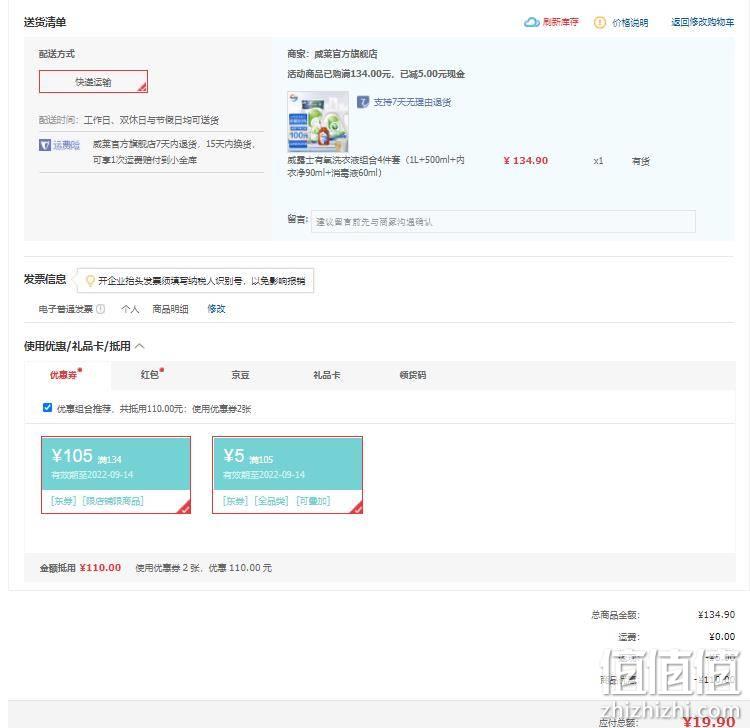Image resolution: width=750 pixels, height=728 pixels.
Task: Open 刷新库存 link
Action: coord(561,22)
